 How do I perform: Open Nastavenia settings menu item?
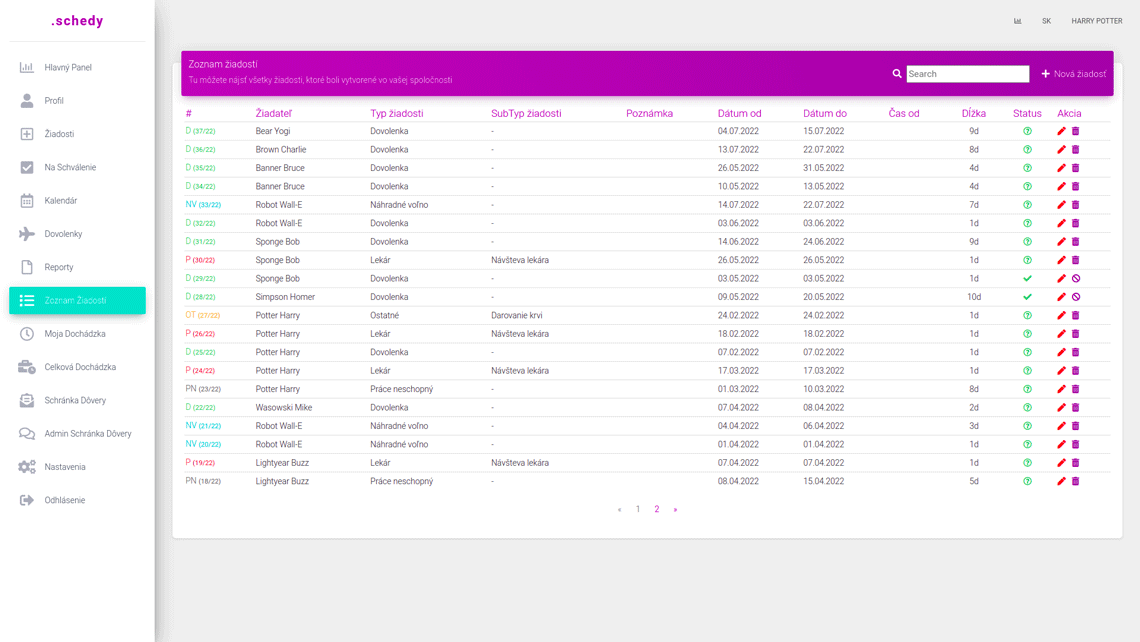(65, 467)
